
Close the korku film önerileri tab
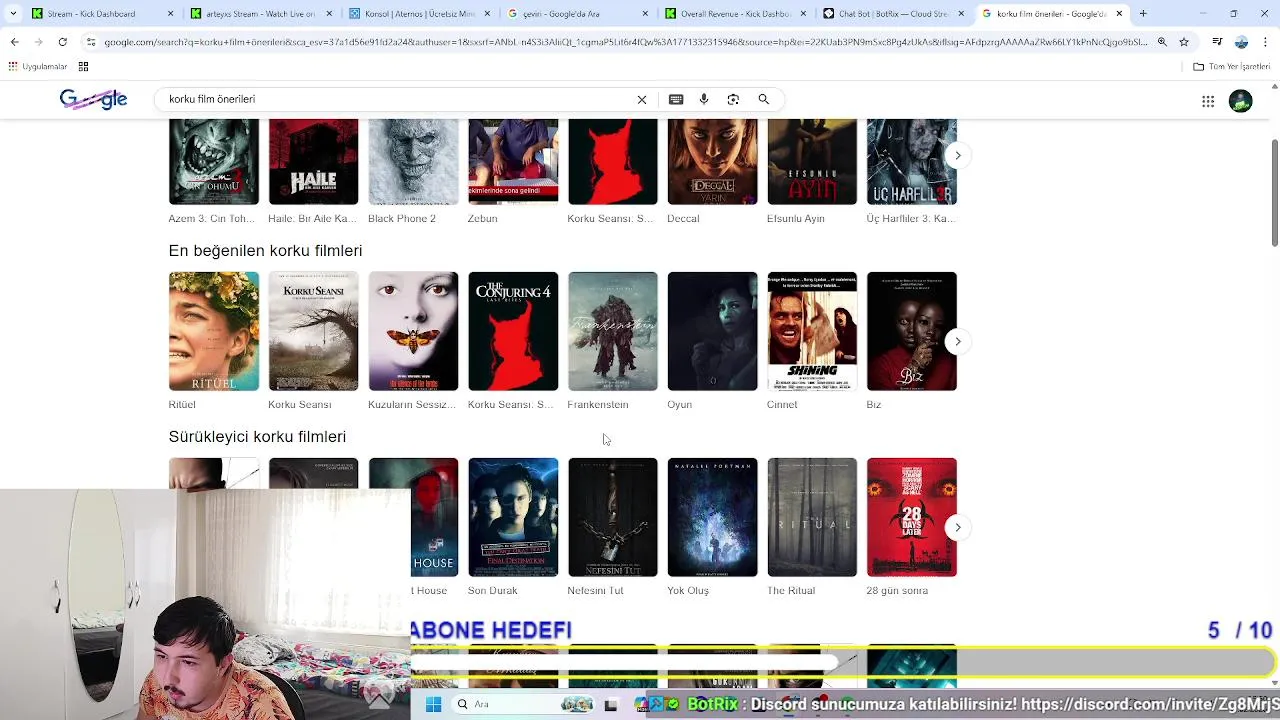[1119, 14]
